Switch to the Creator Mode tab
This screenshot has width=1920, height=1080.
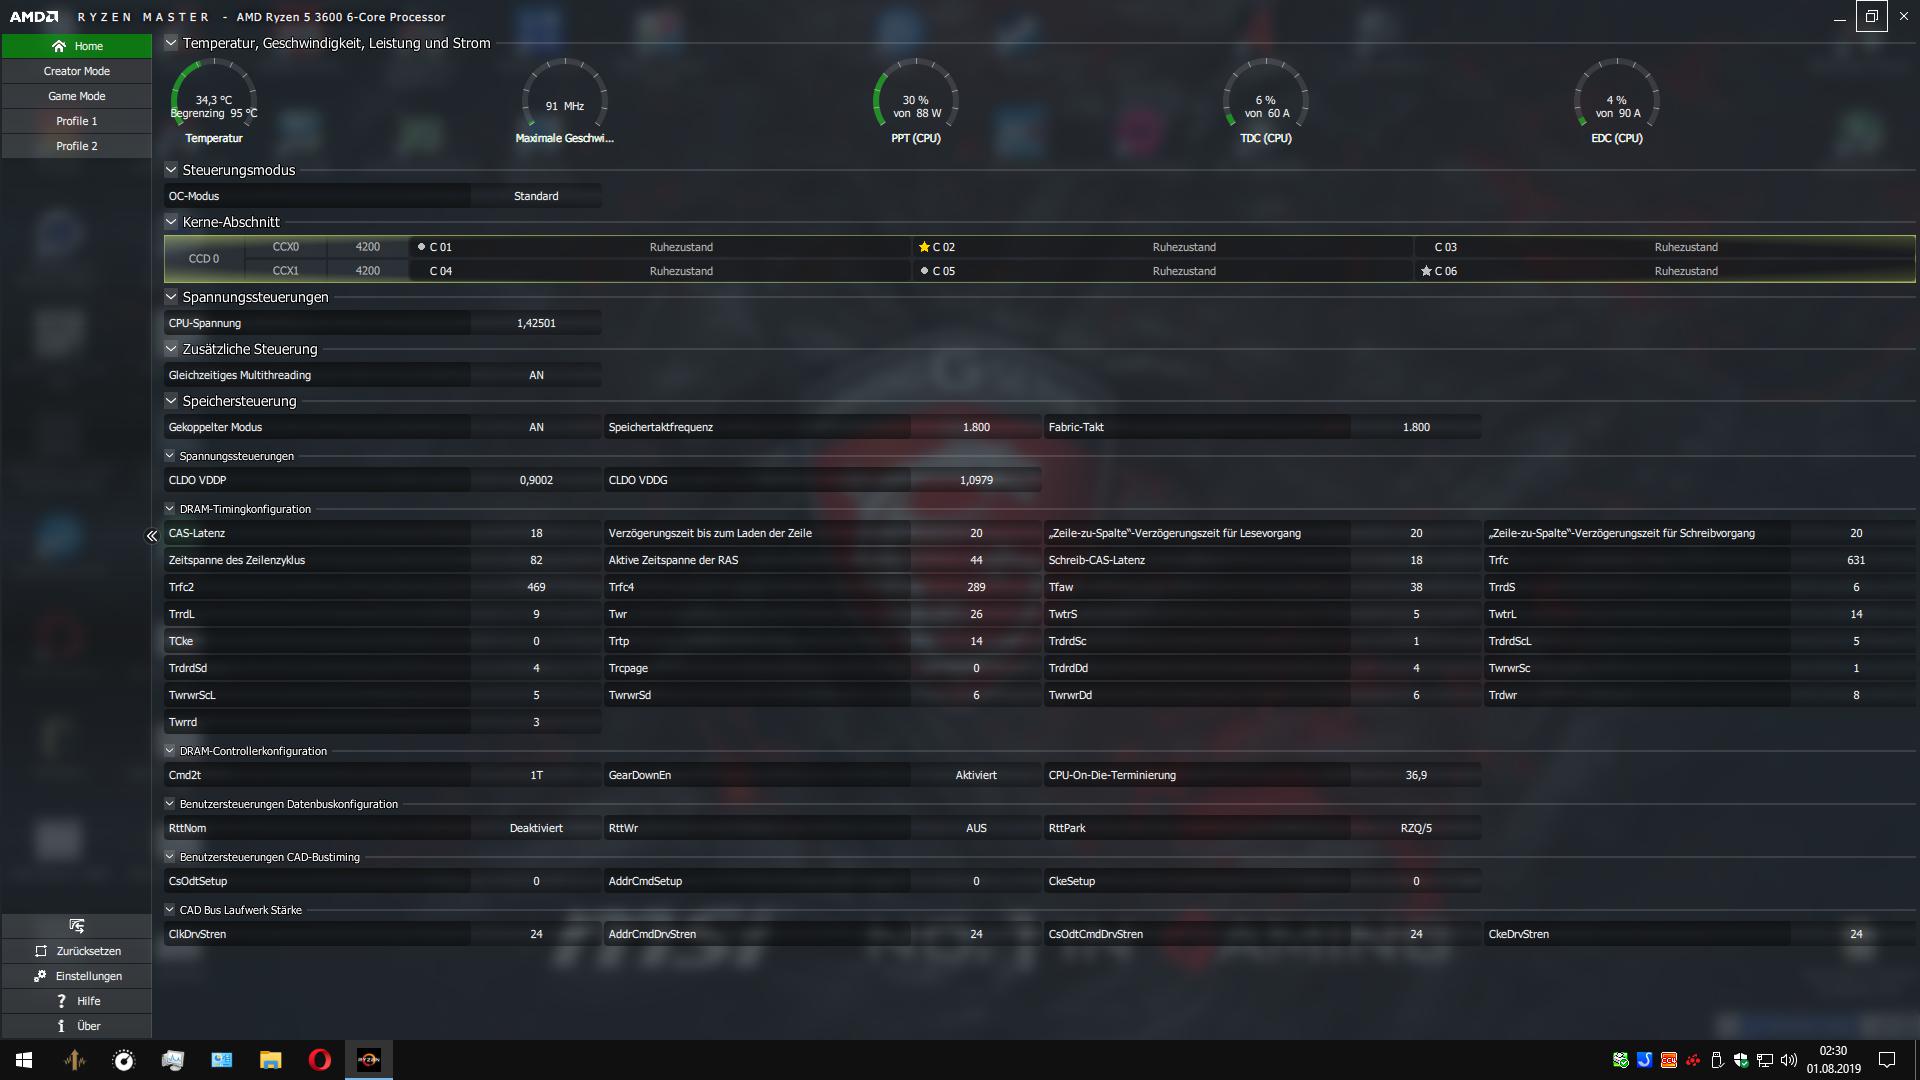[x=77, y=71]
